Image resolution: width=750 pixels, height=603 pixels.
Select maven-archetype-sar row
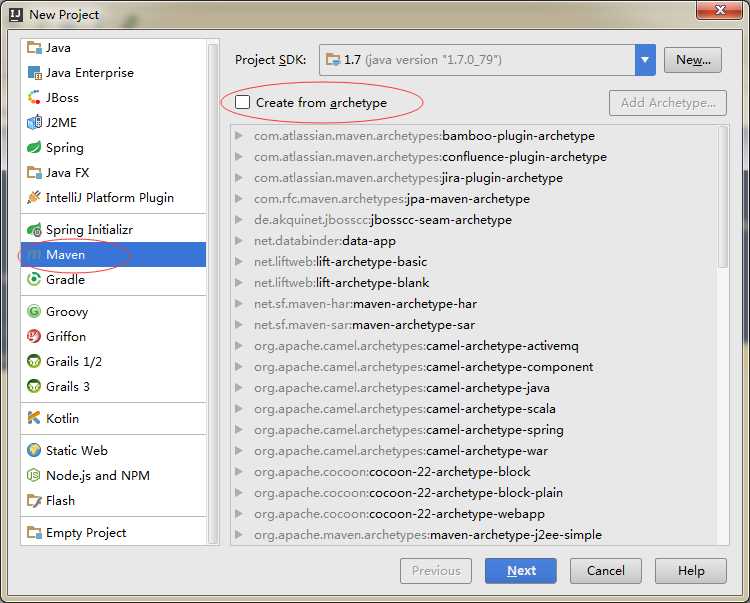474,325
